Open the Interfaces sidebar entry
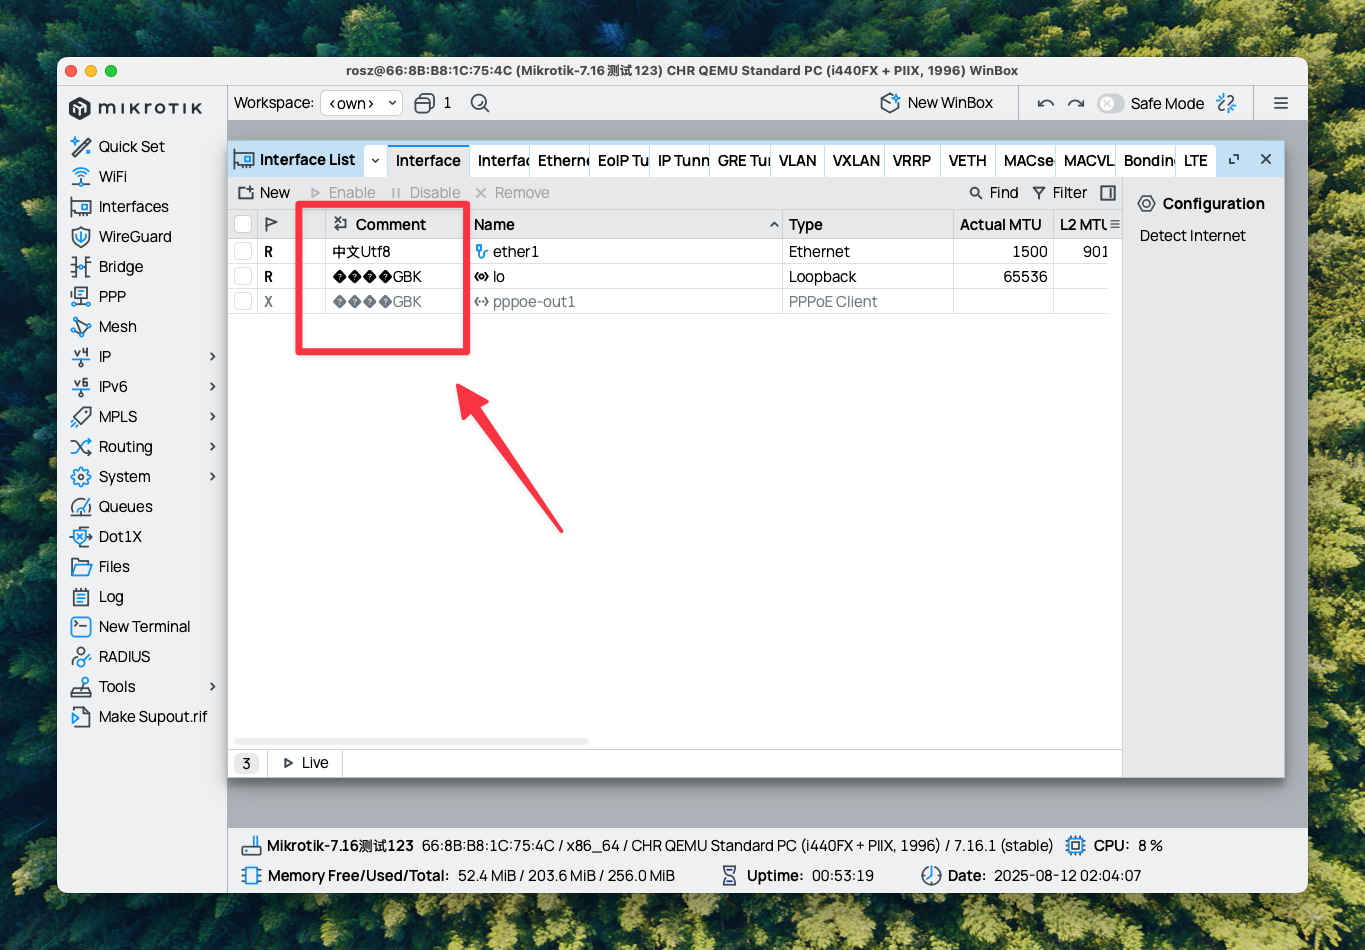 pyautogui.click(x=119, y=206)
